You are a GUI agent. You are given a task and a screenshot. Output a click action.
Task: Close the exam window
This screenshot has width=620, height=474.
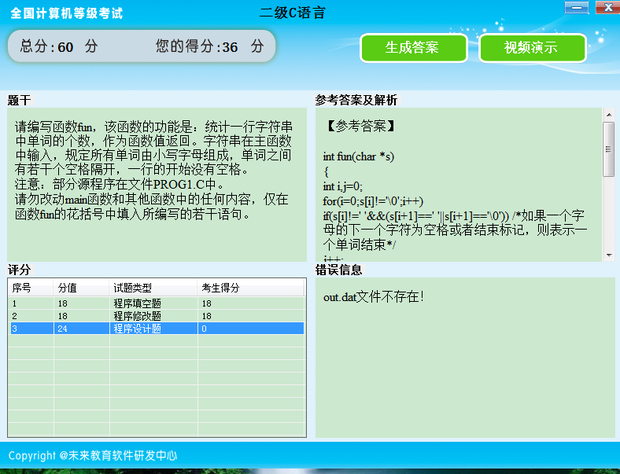(x=607, y=8)
